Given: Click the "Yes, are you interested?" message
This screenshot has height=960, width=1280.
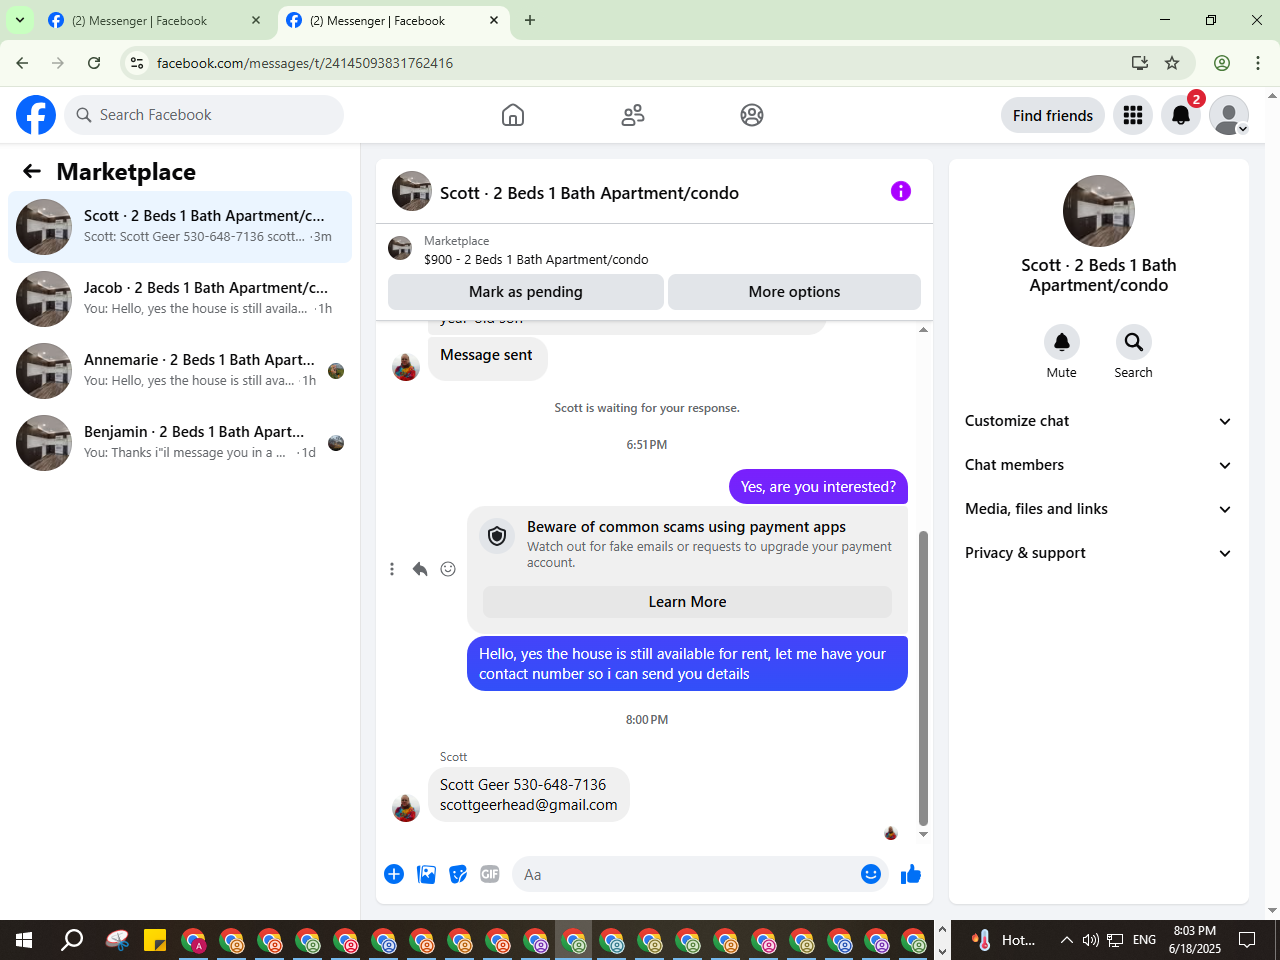Looking at the screenshot, I should (x=818, y=487).
